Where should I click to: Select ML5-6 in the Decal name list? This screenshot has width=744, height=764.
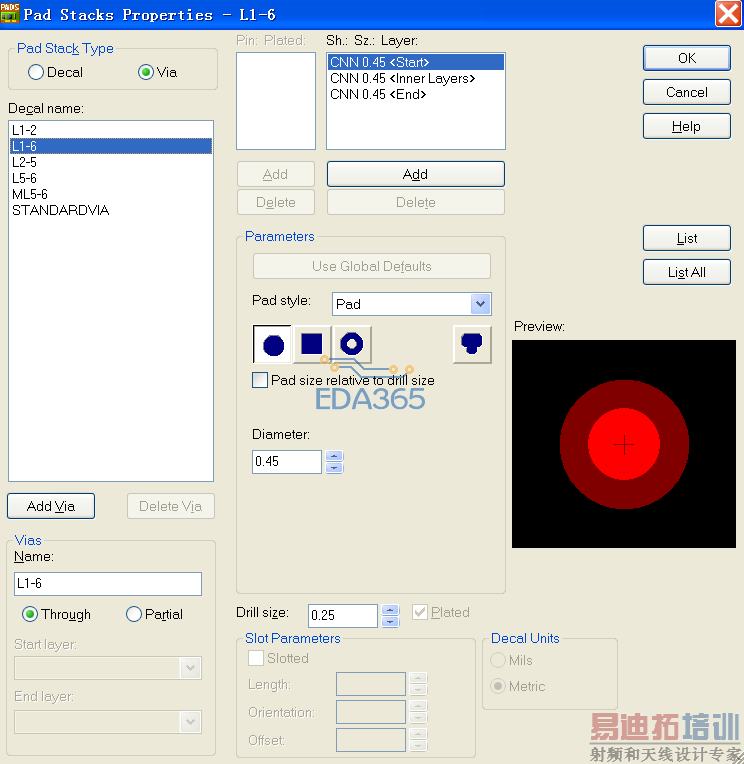click(111, 194)
